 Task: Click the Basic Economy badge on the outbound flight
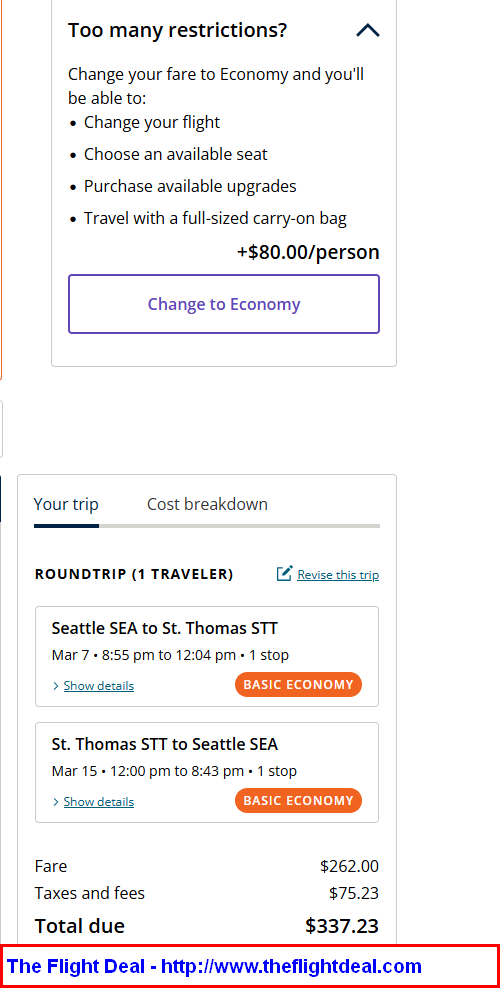(x=298, y=684)
